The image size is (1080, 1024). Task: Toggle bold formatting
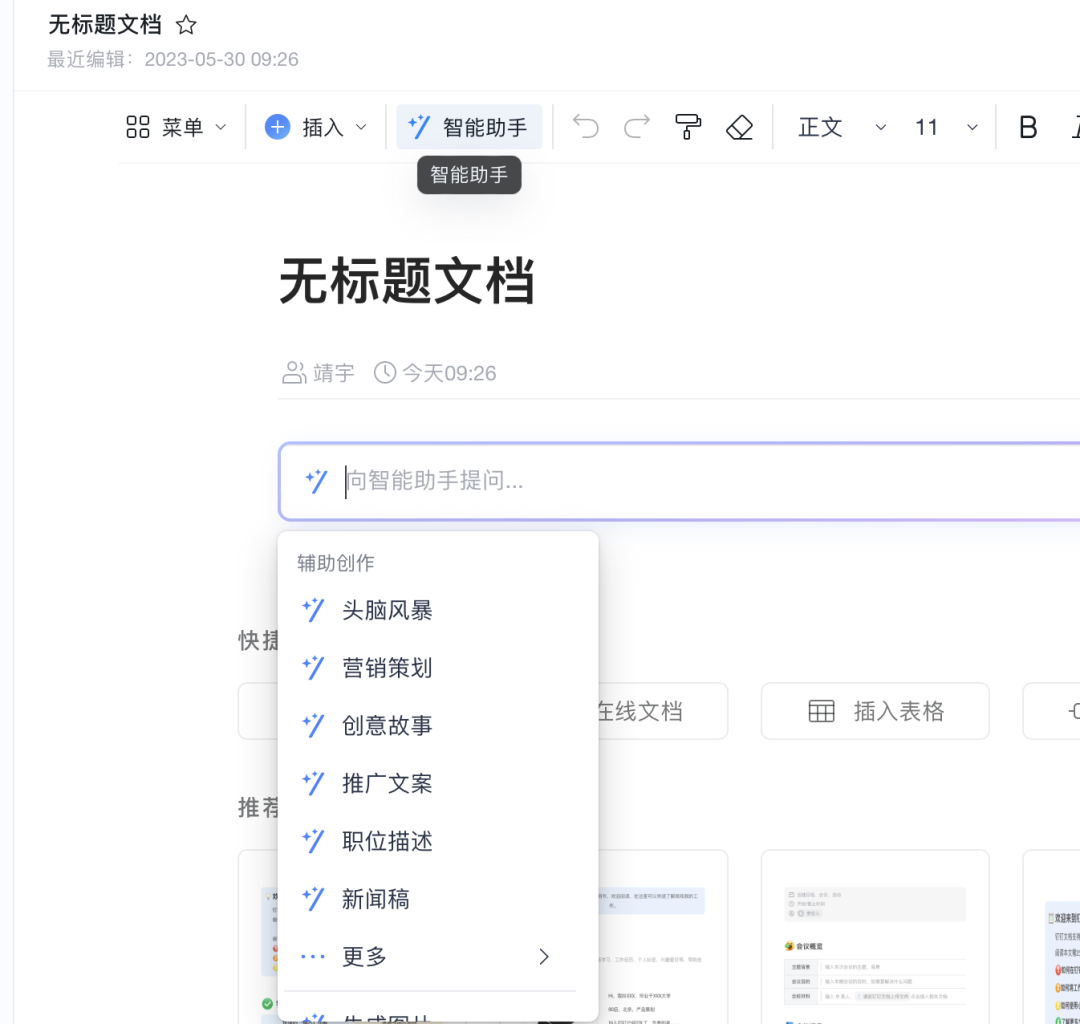click(x=1028, y=127)
